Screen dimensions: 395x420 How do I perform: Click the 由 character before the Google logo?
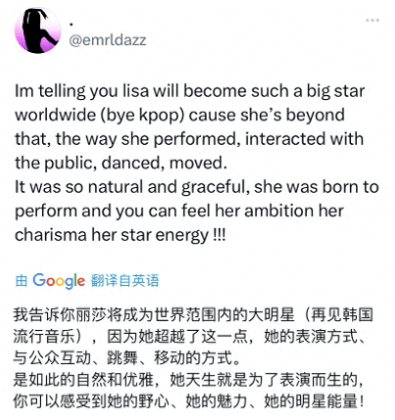(x=21, y=281)
